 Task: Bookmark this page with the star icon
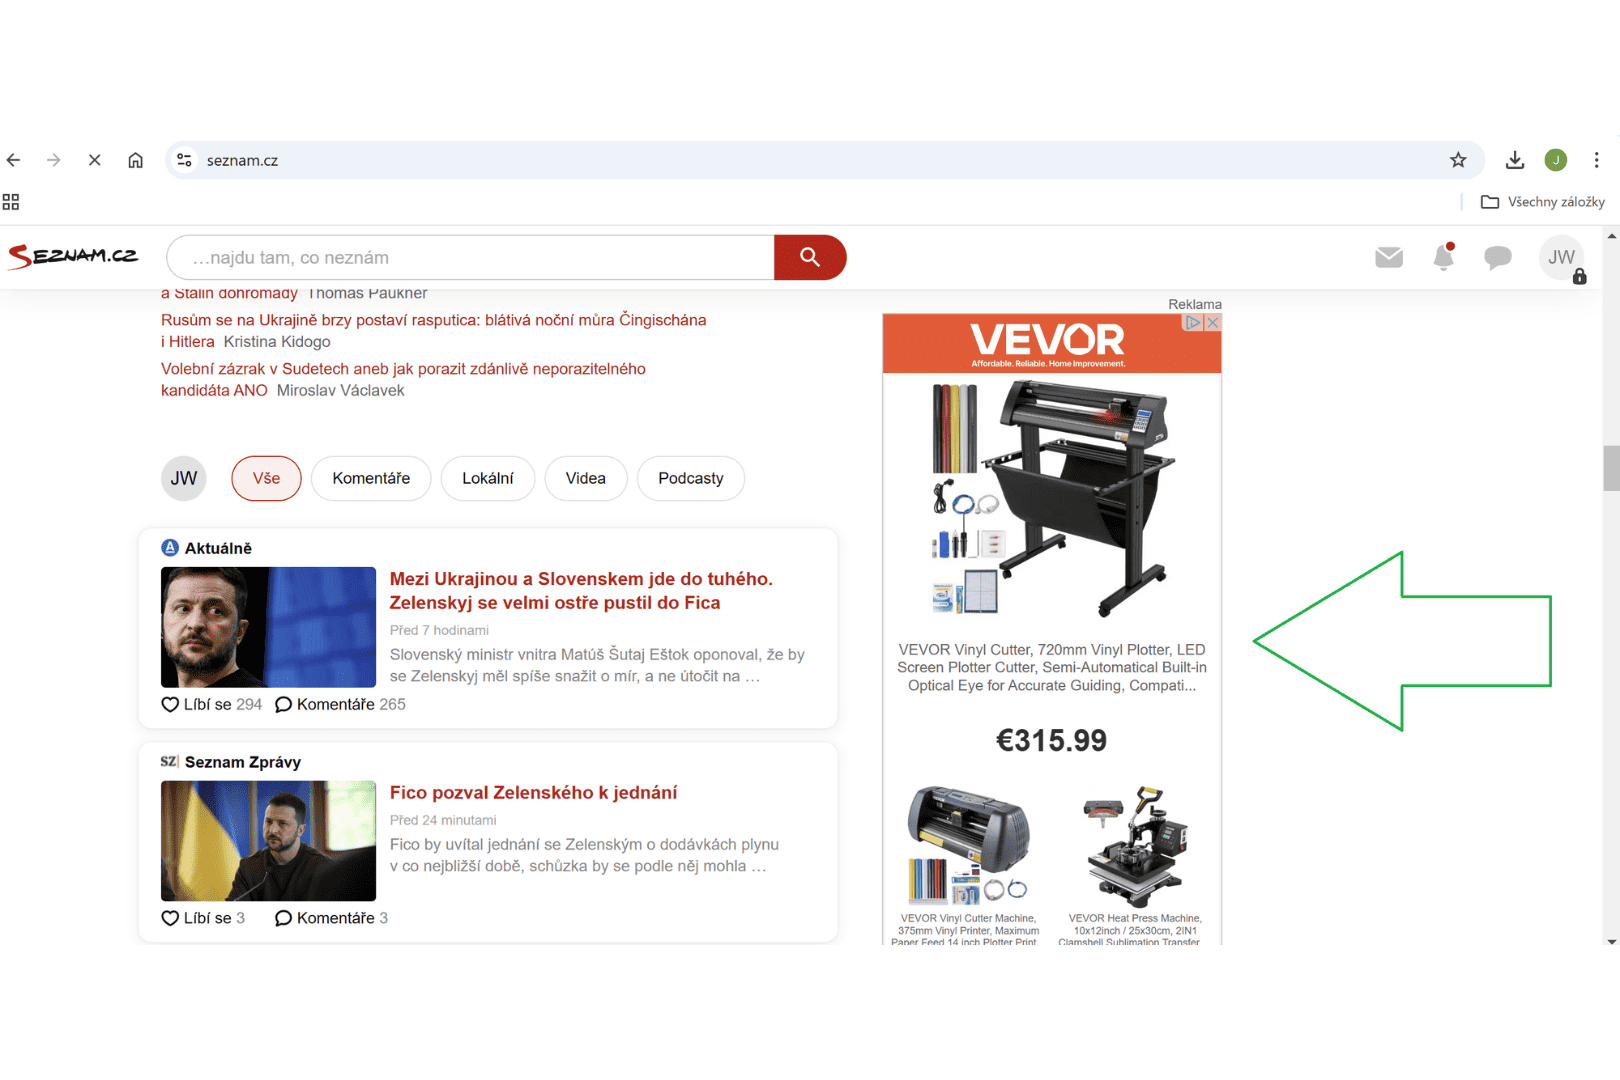[x=1458, y=160]
